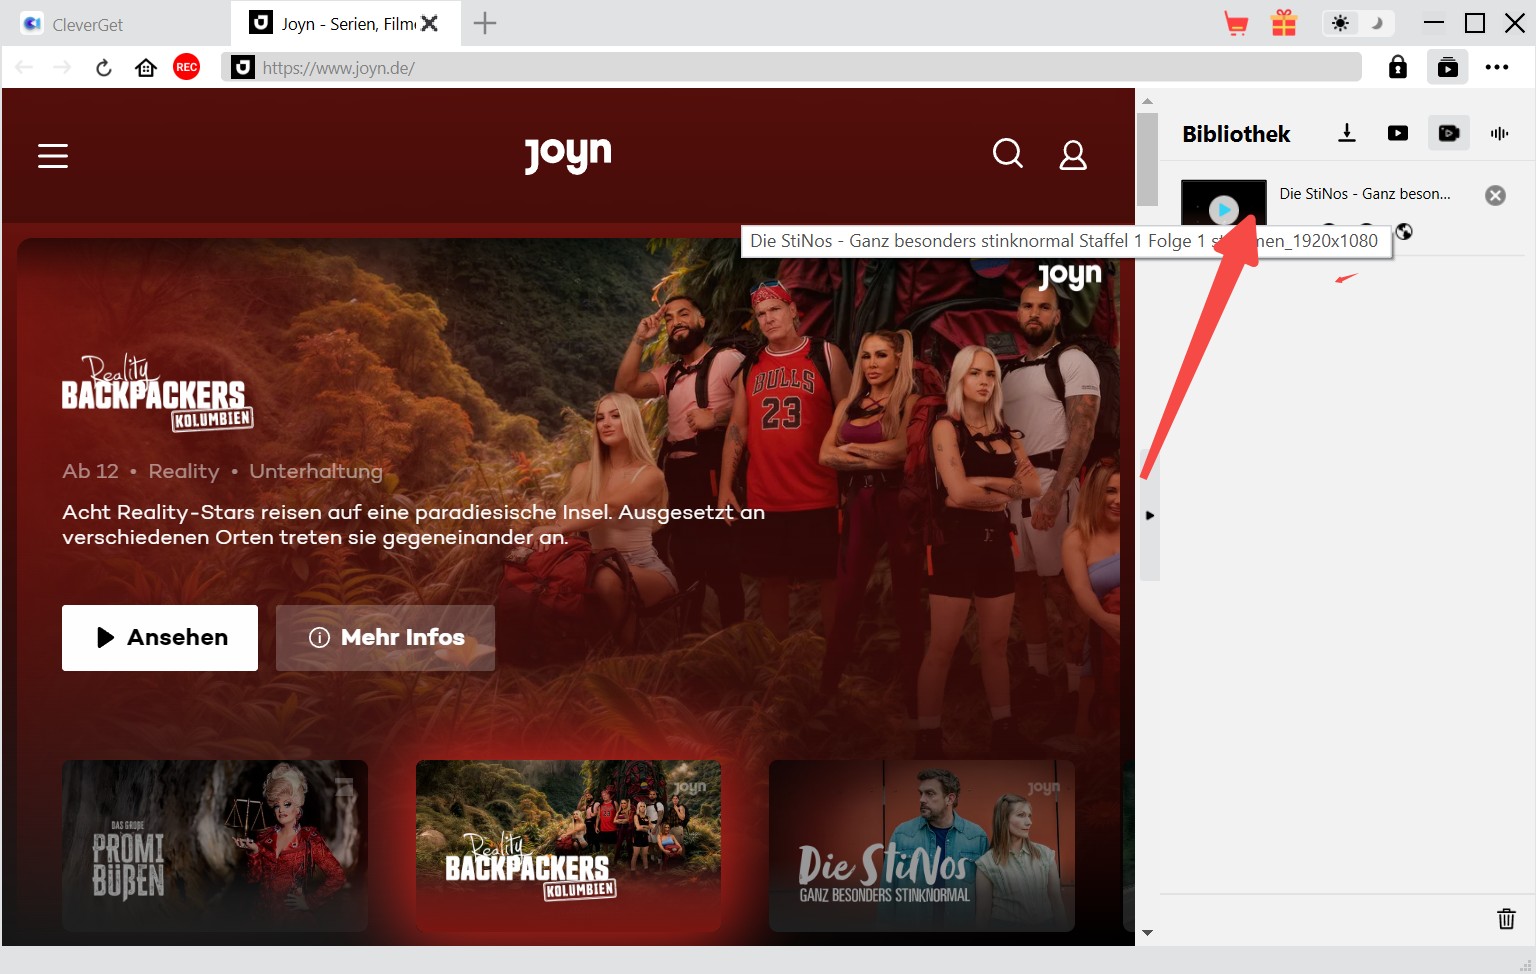The height and width of the screenshot is (974, 1536).
Task: Open the shopping cart icon
Action: click(1236, 23)
